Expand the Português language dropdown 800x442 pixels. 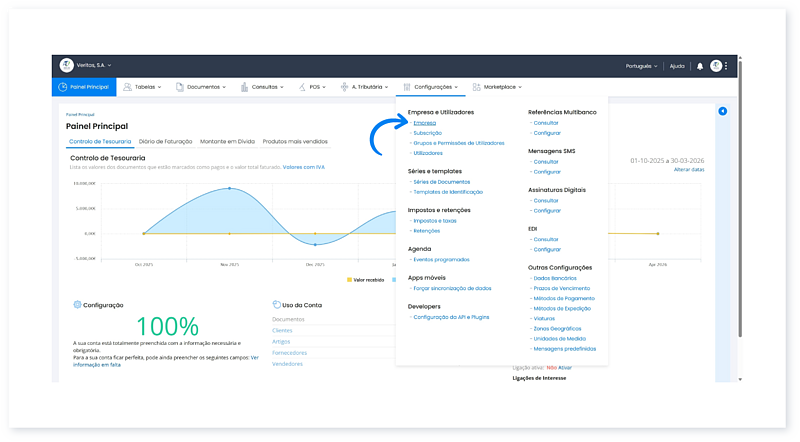(641, 66)
